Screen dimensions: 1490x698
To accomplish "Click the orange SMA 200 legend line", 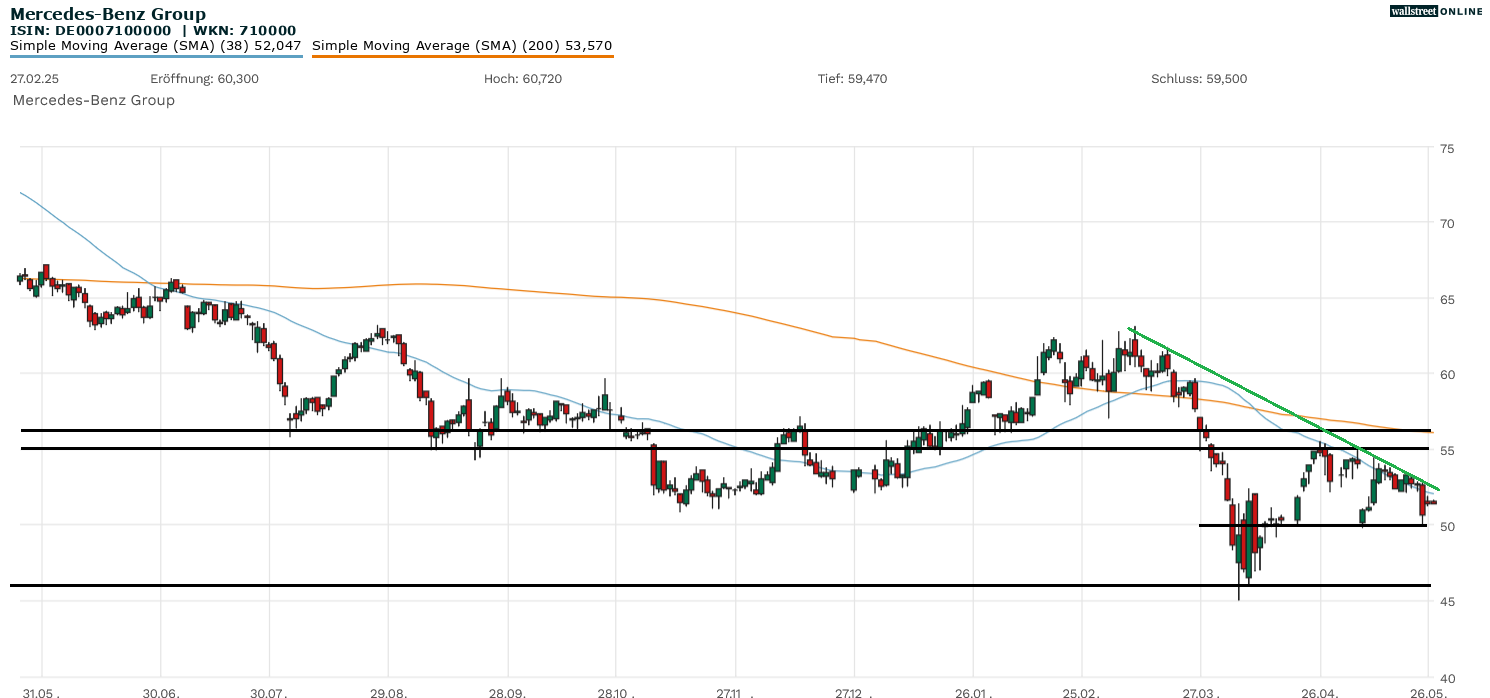I will click(462, 56).
